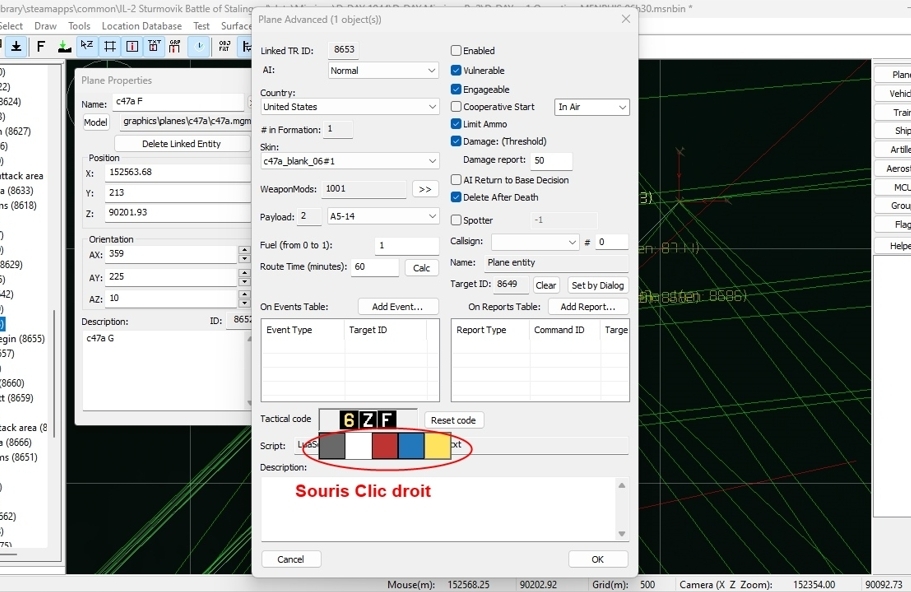Toggle the cursor Z selection tool
911x592 pixels.
point(87,46)
